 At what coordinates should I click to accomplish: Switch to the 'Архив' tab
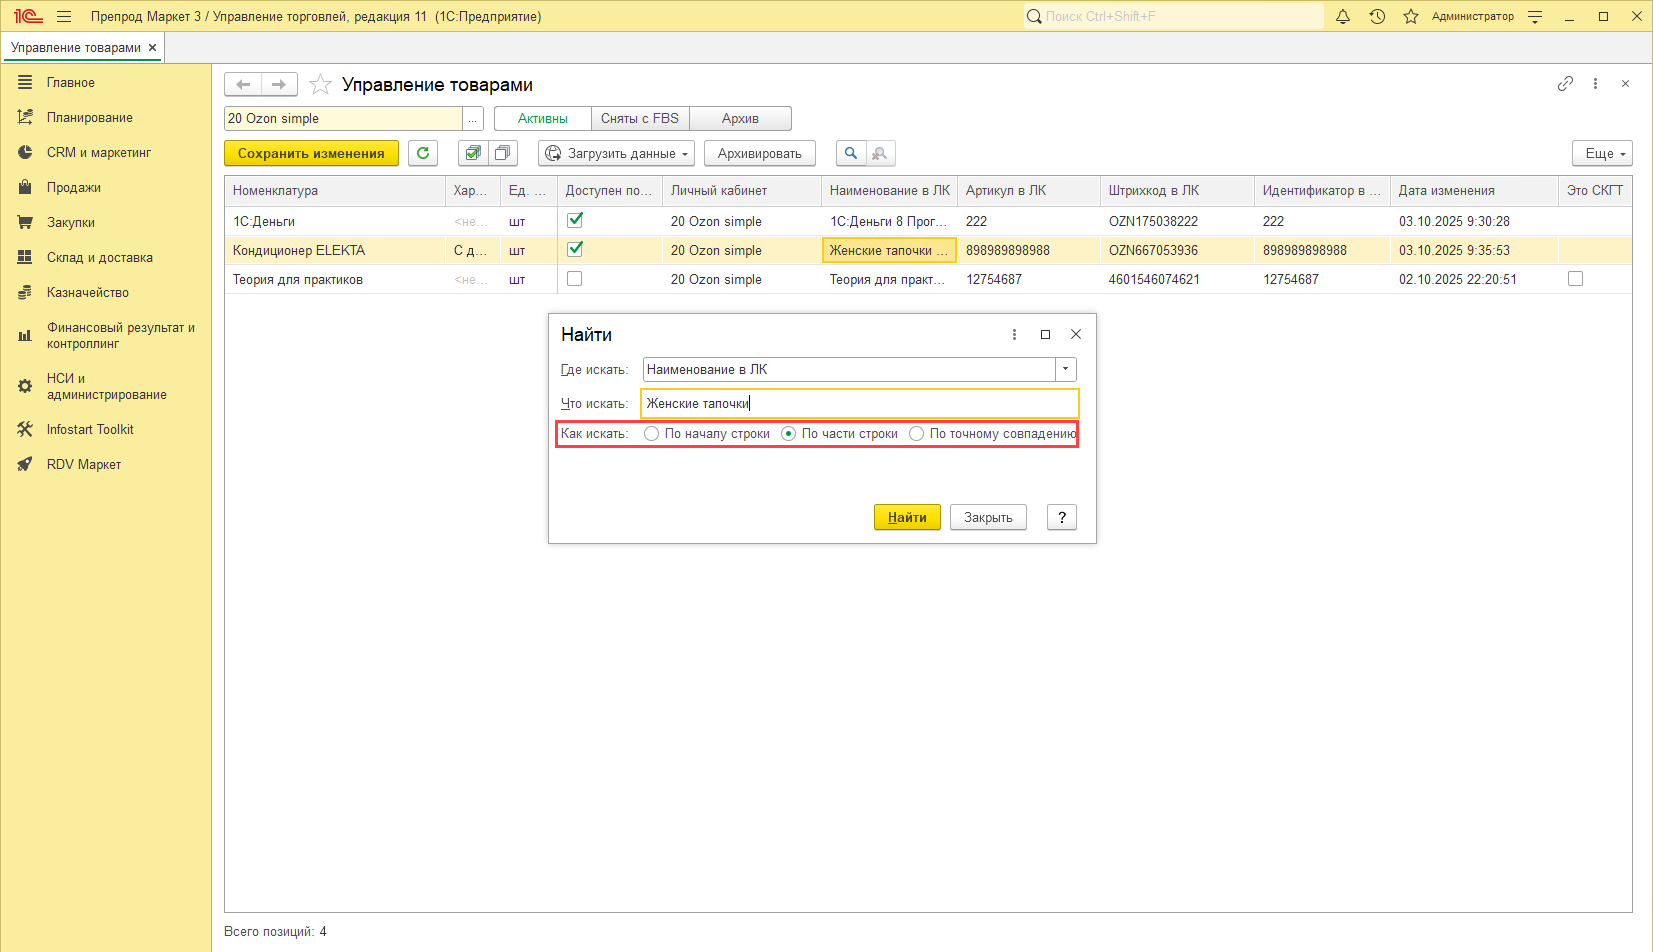(x=740, y=118)
